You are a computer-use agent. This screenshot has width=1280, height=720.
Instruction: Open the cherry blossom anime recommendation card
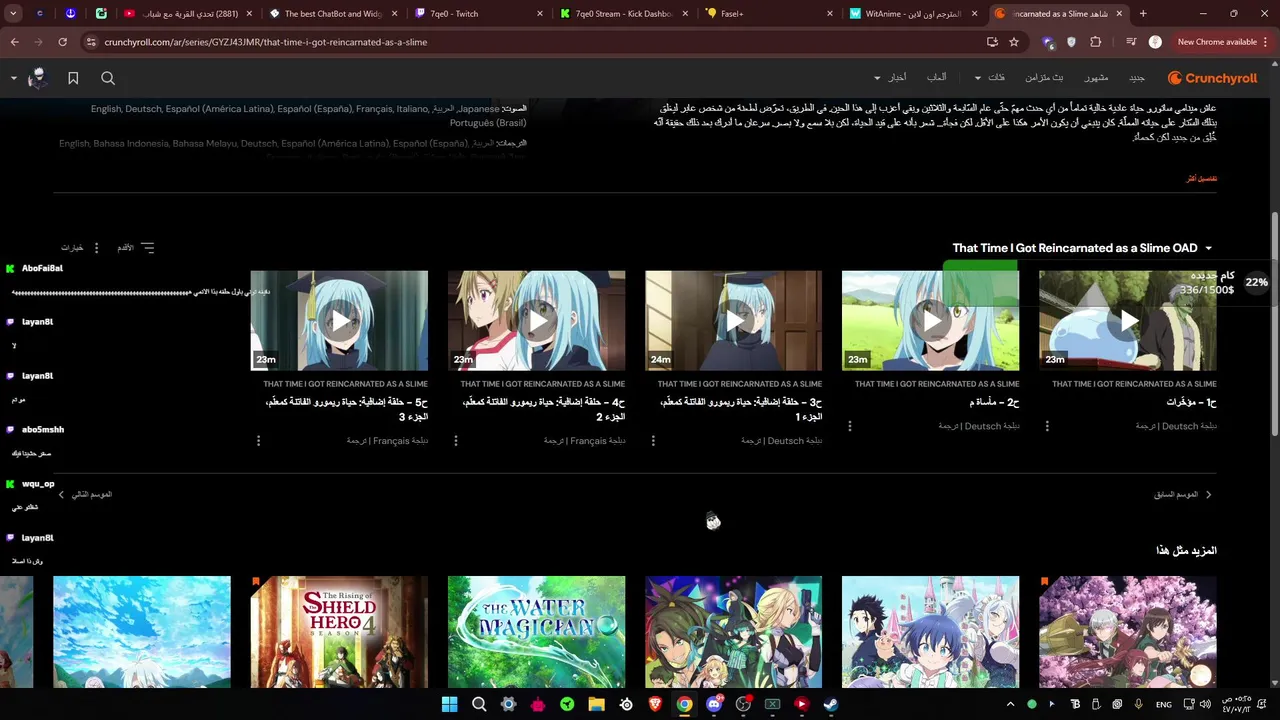pos(1128,632)
